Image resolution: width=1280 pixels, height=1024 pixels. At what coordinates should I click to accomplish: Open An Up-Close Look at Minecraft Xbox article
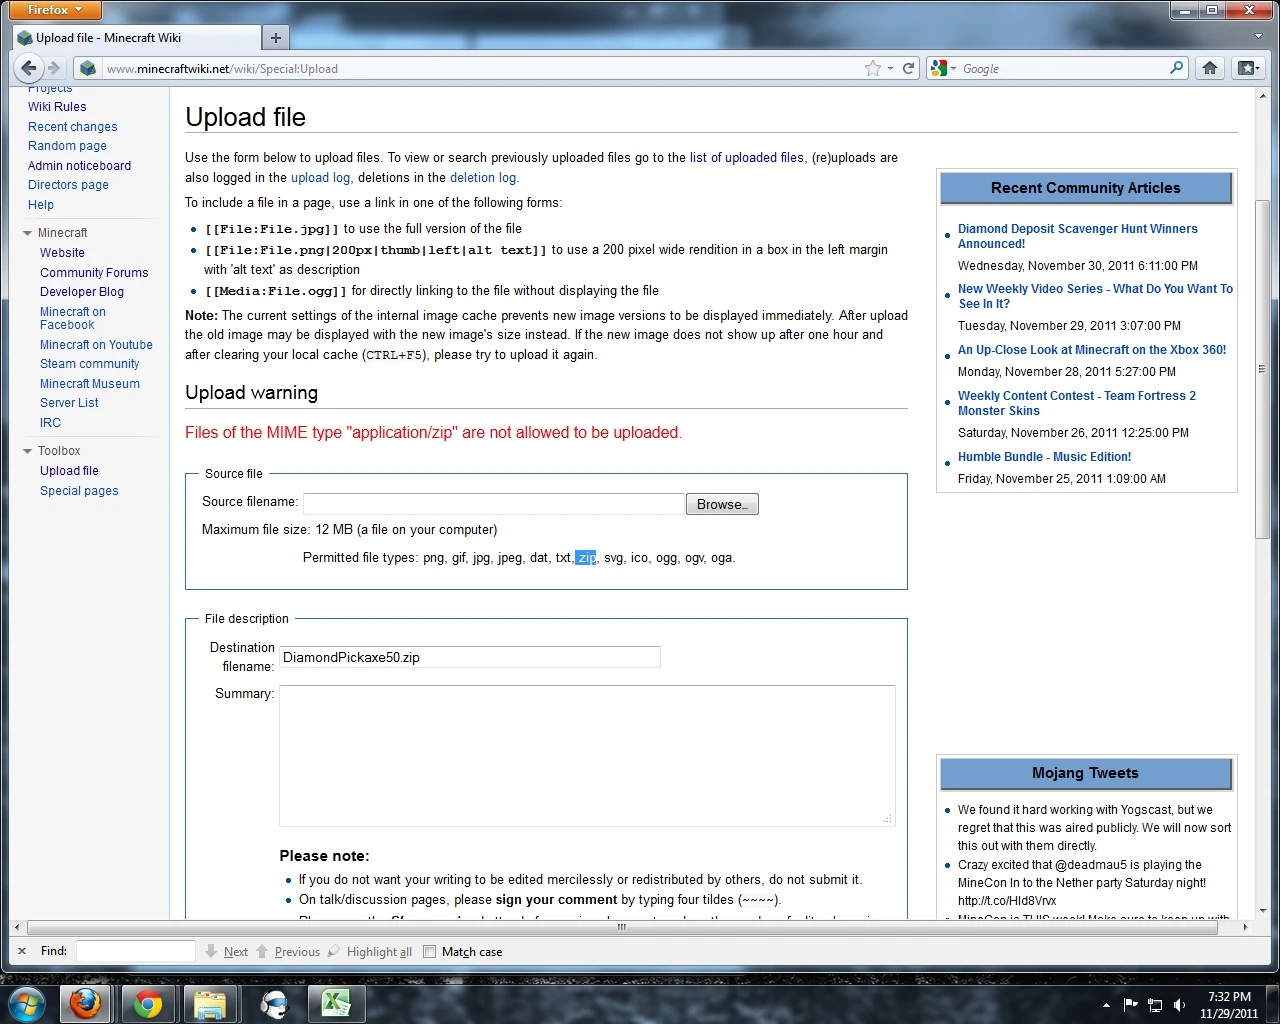(x=1092, y=350)
